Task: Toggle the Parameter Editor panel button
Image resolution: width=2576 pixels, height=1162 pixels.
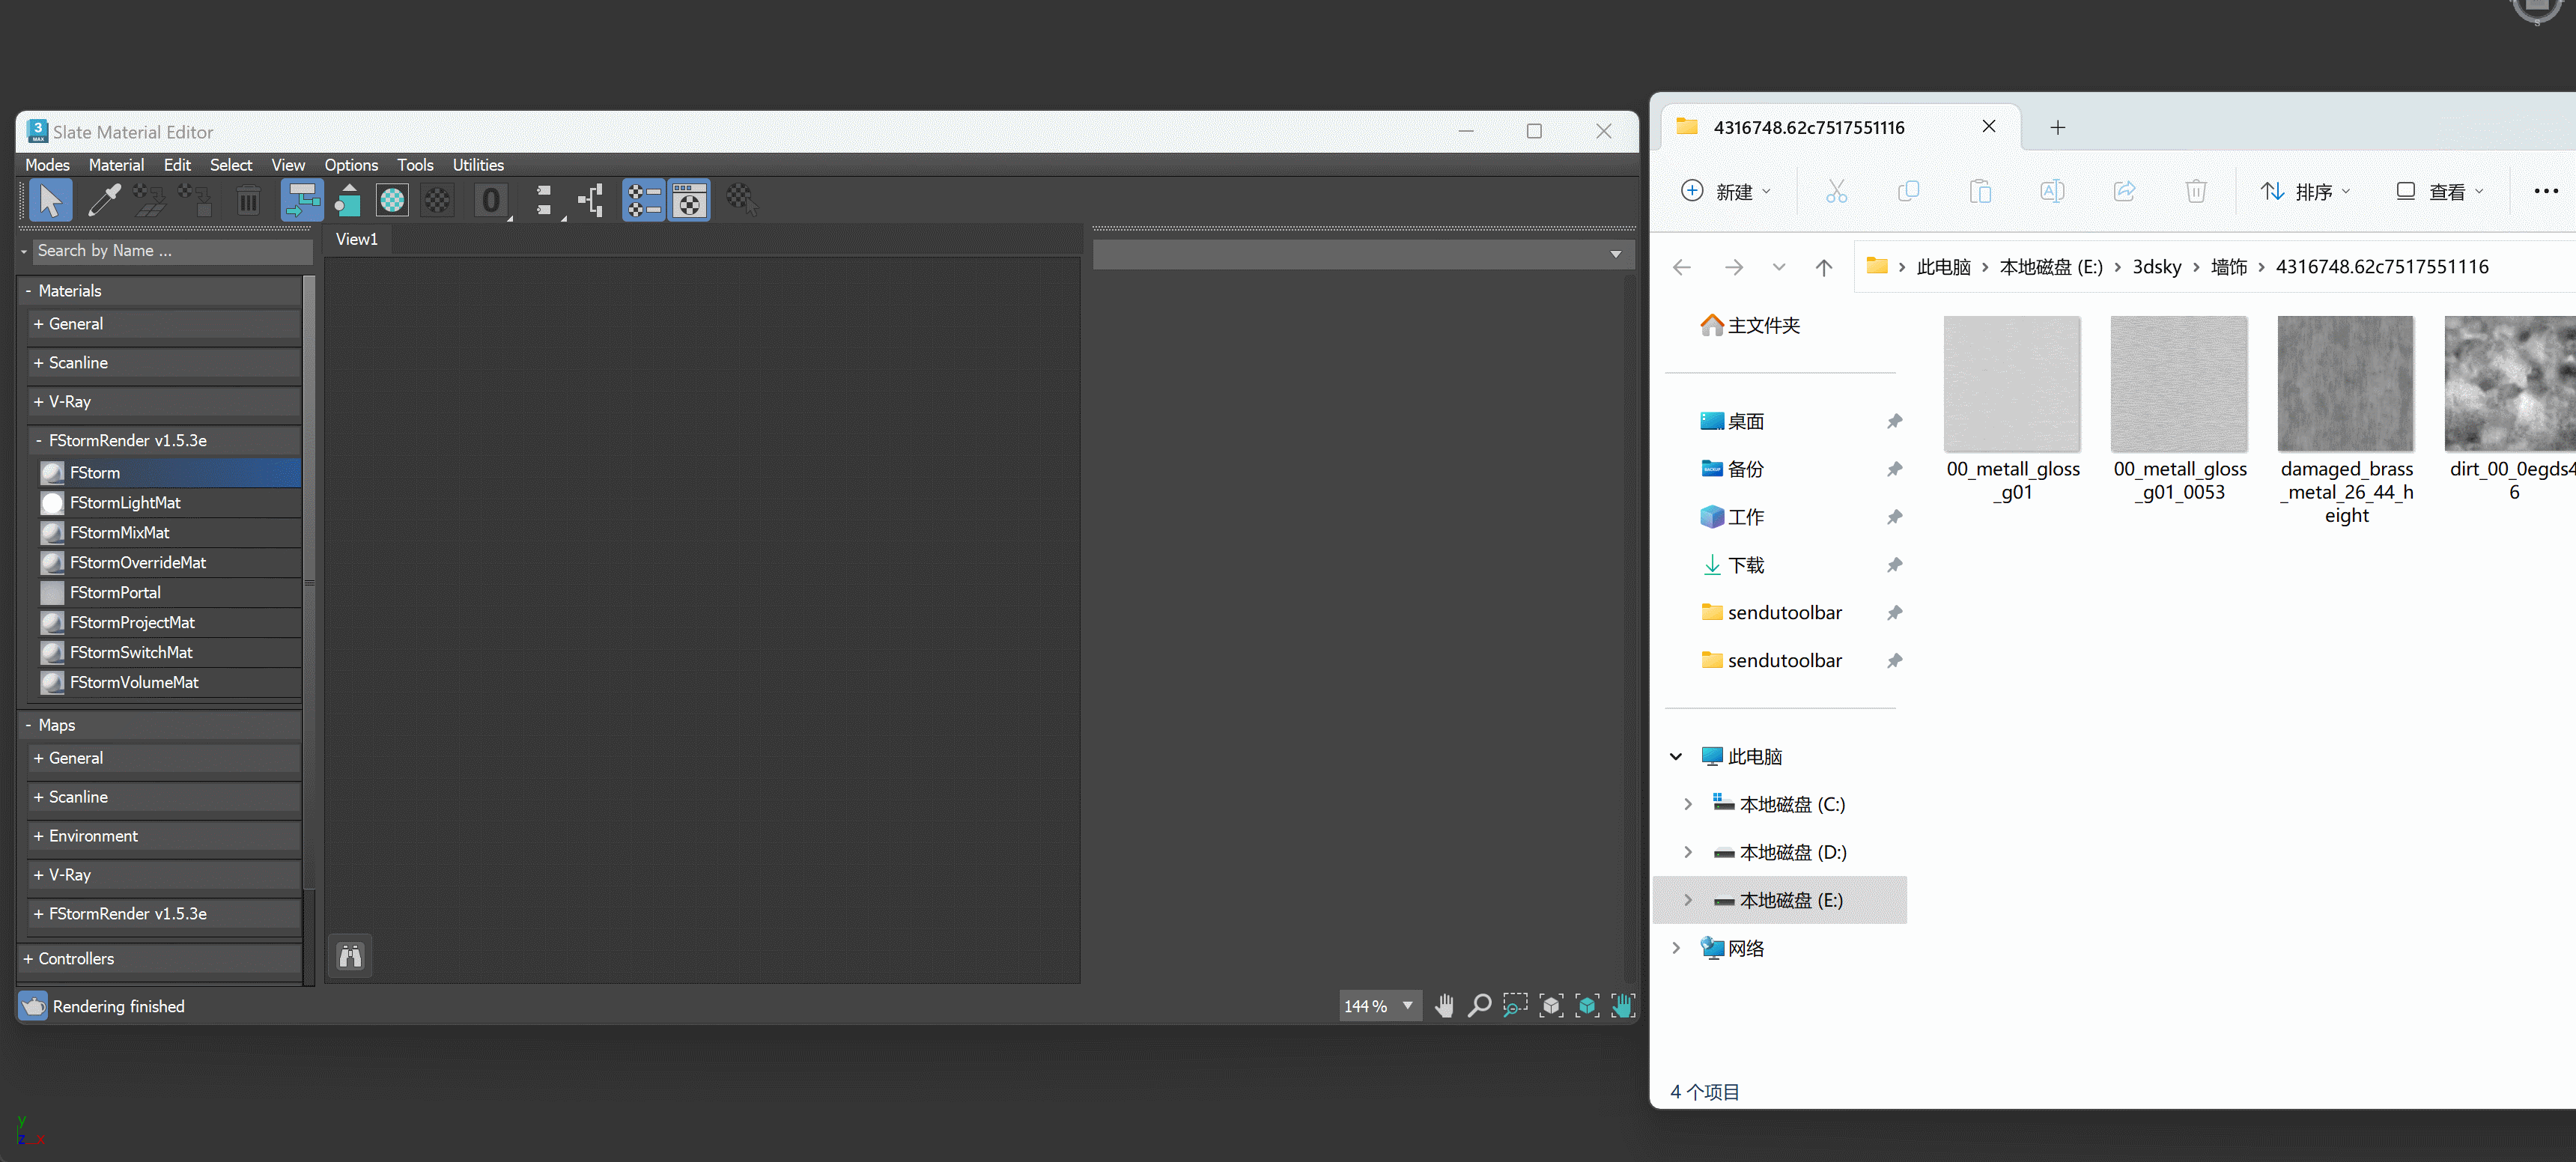Action: tap(689, 201)
